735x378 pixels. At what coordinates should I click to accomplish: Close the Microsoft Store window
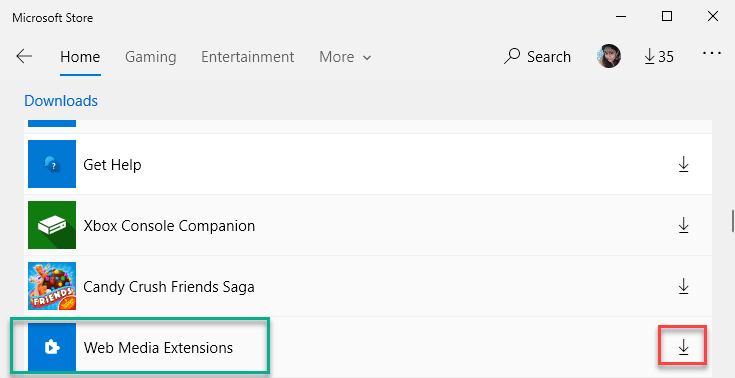(712, 16)
